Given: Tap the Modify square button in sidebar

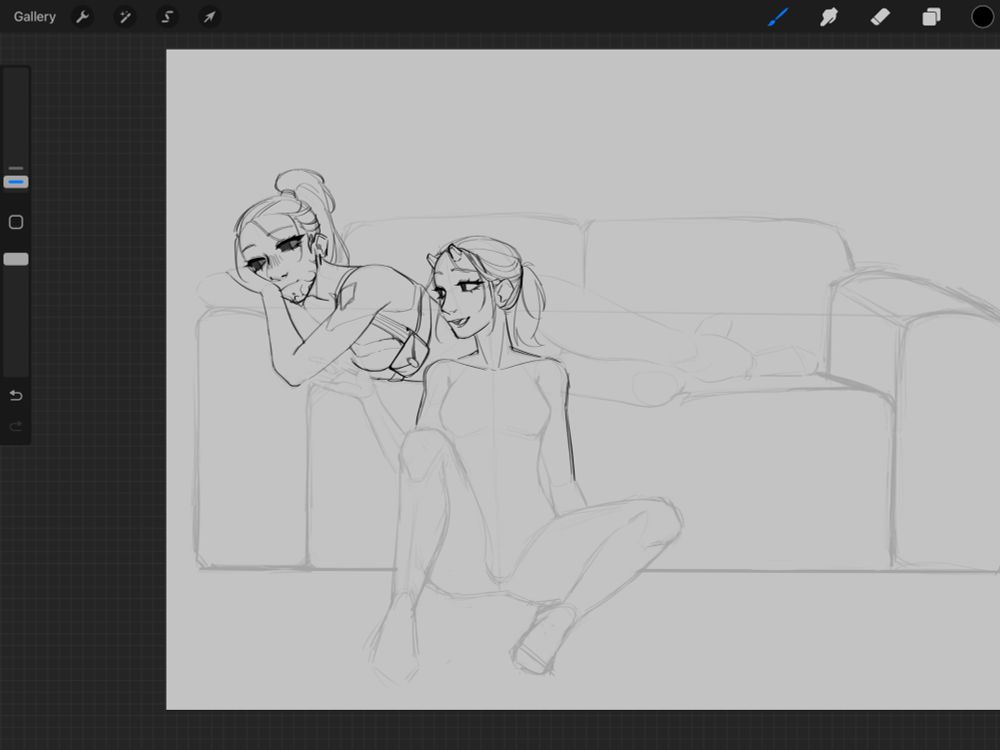Looking at the screenshot, I should [x=16, y=222].
